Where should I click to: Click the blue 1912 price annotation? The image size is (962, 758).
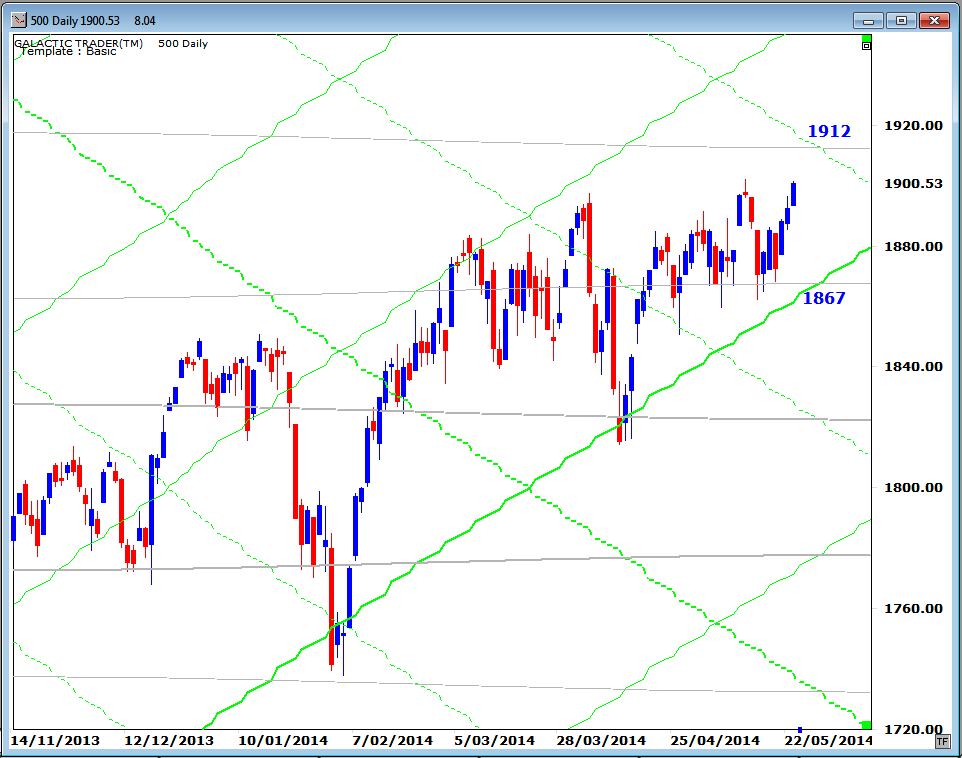tap(829, 131)
